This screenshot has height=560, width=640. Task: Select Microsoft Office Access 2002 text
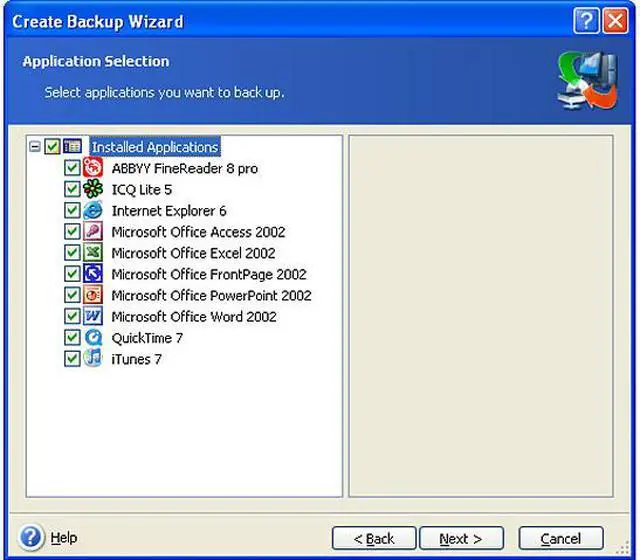coord(198,232)
